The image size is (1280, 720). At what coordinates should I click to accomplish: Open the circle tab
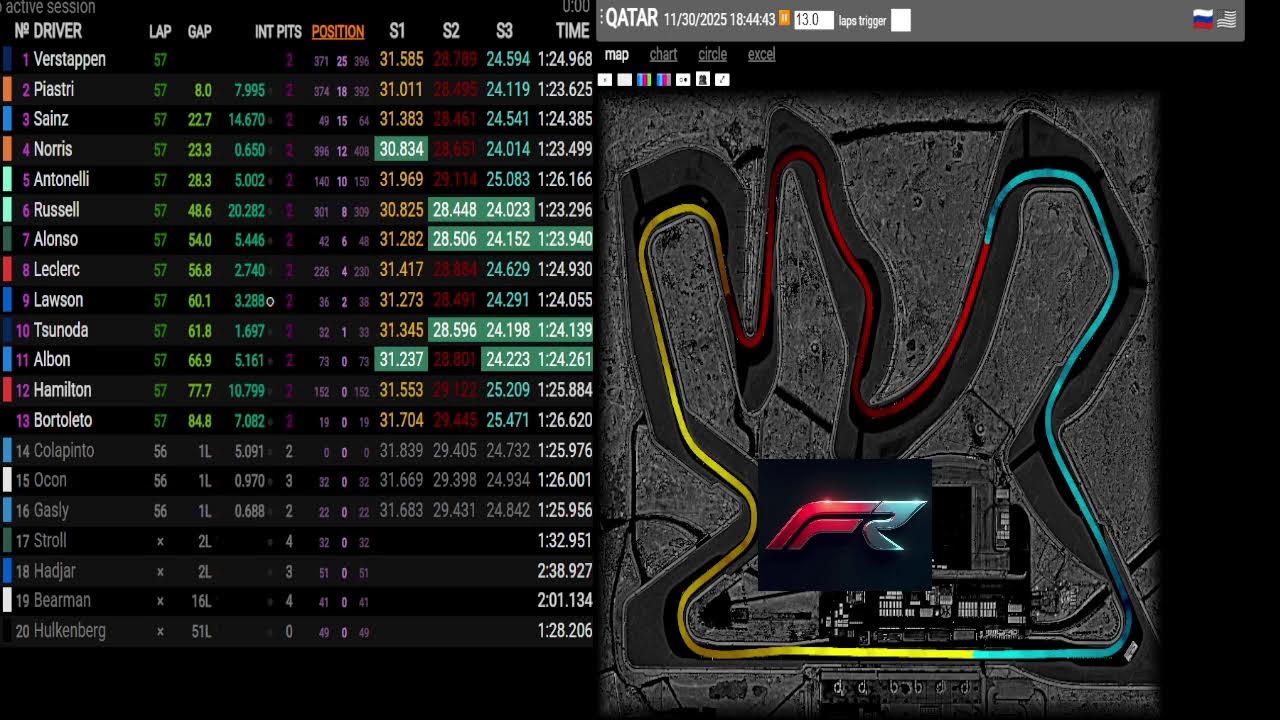pos(712,54)
